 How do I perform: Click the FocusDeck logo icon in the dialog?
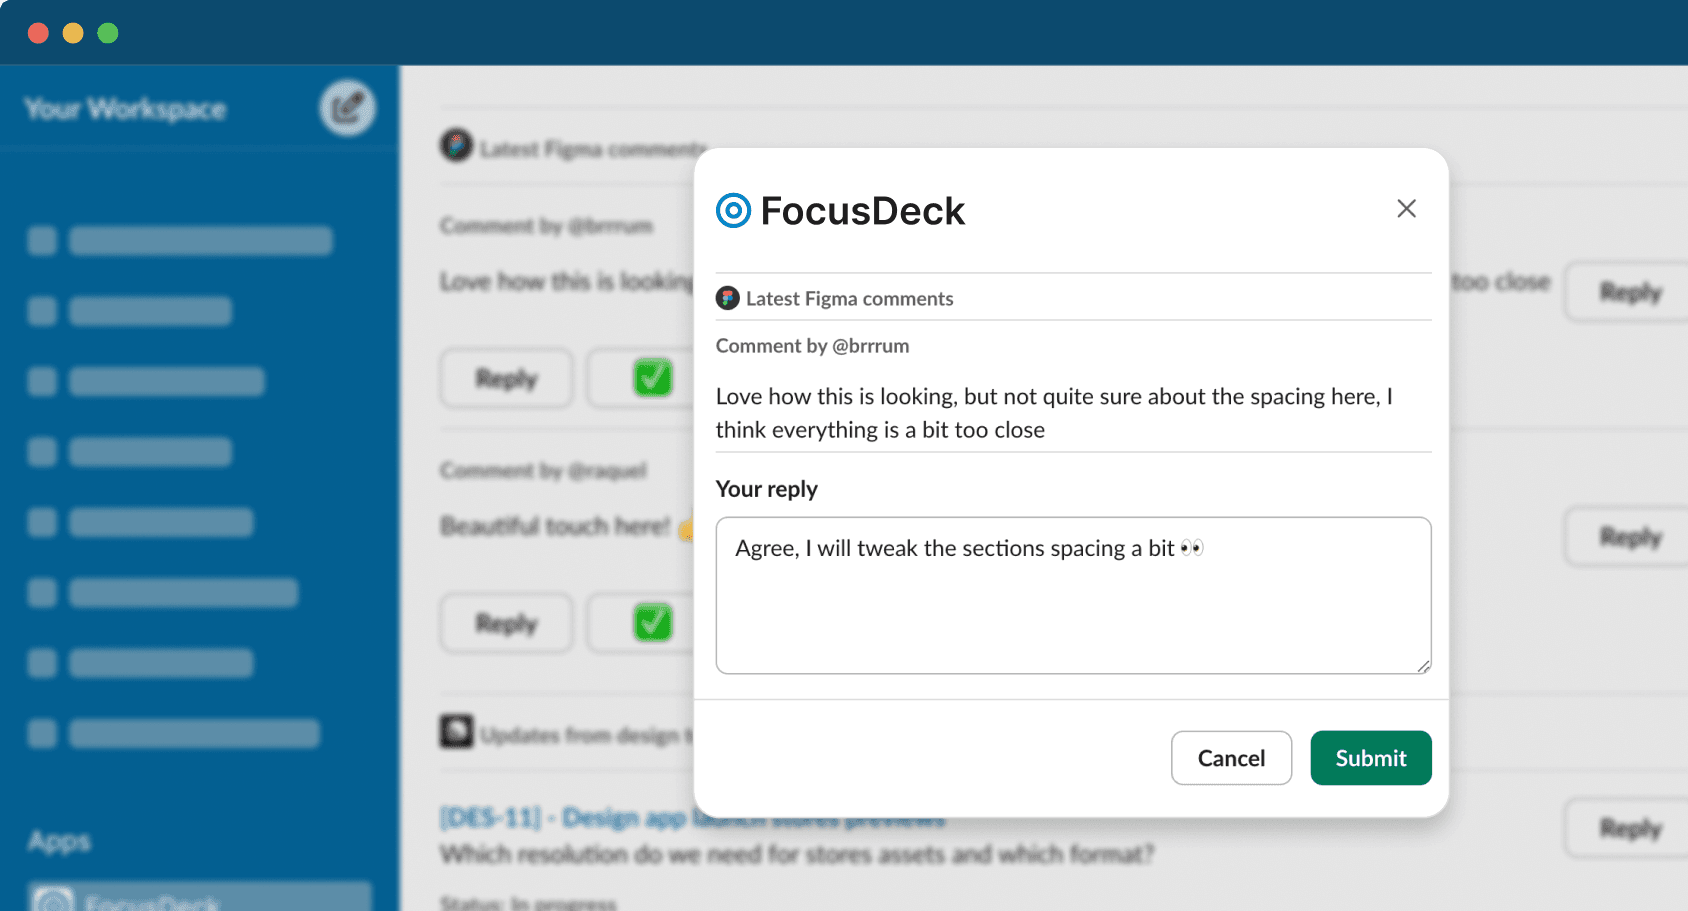tap(733, 211)
